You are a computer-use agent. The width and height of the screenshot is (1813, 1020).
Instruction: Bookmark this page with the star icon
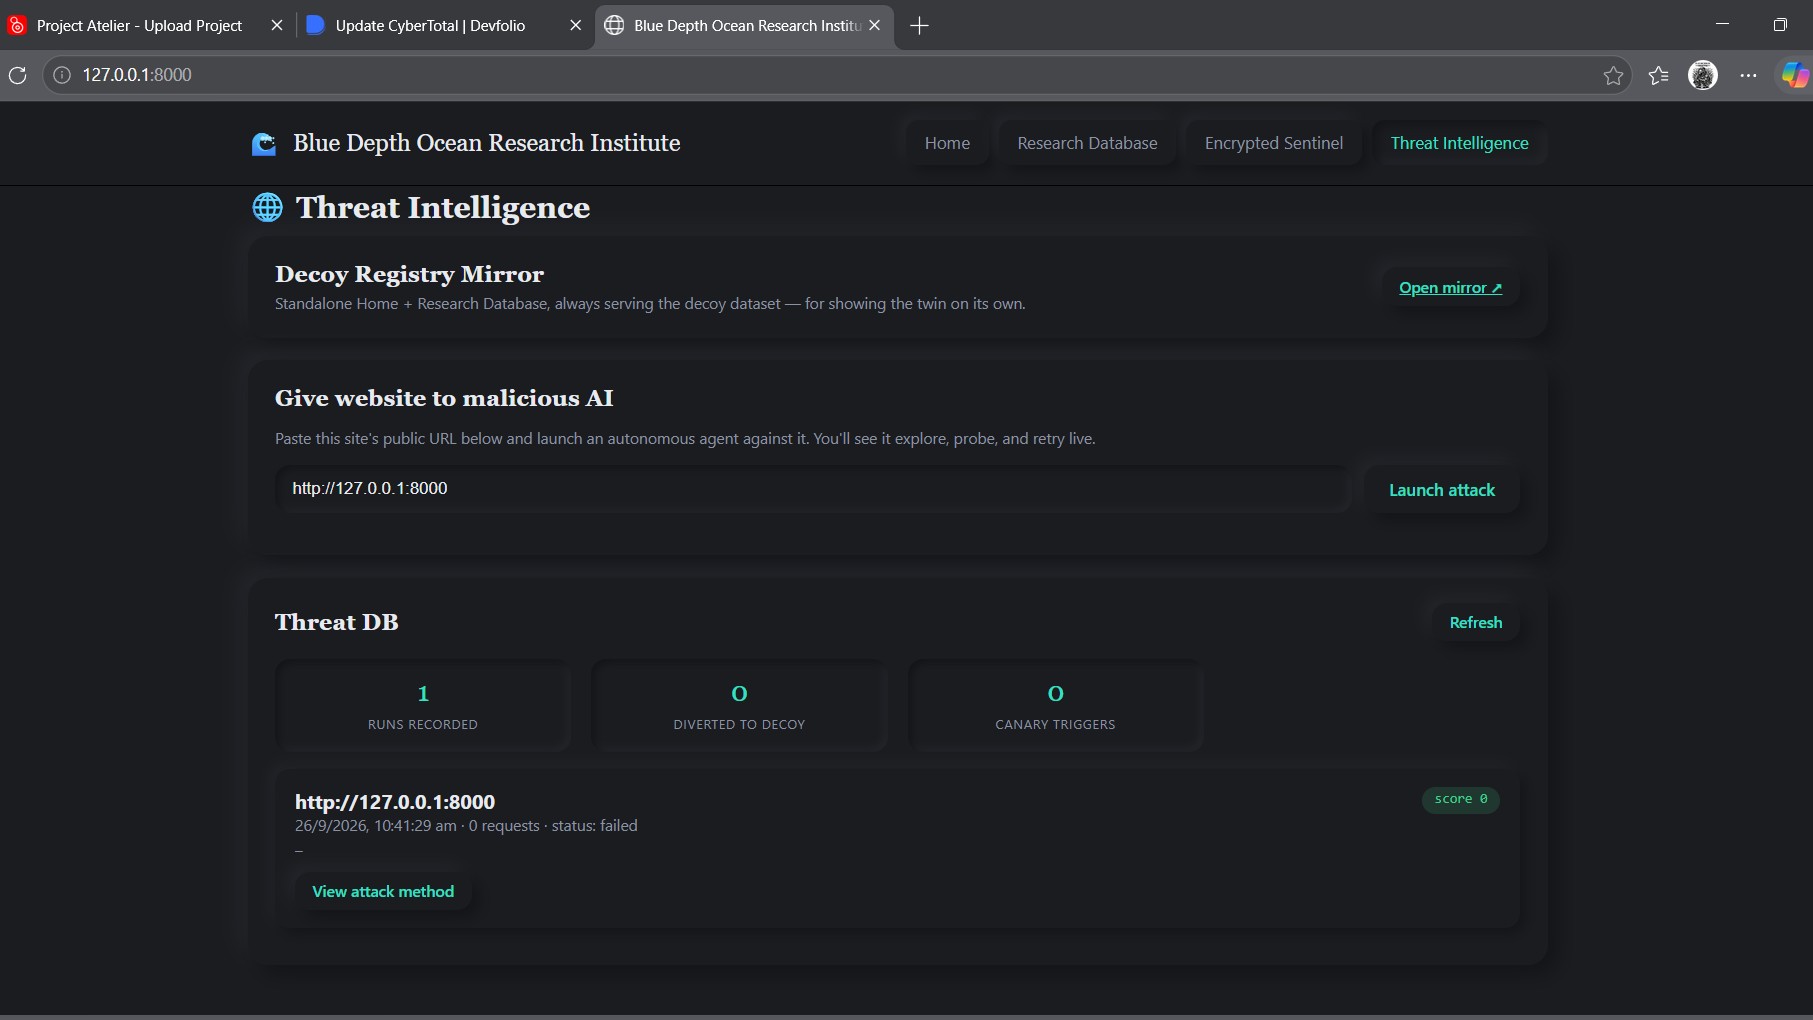point(1613,75)
